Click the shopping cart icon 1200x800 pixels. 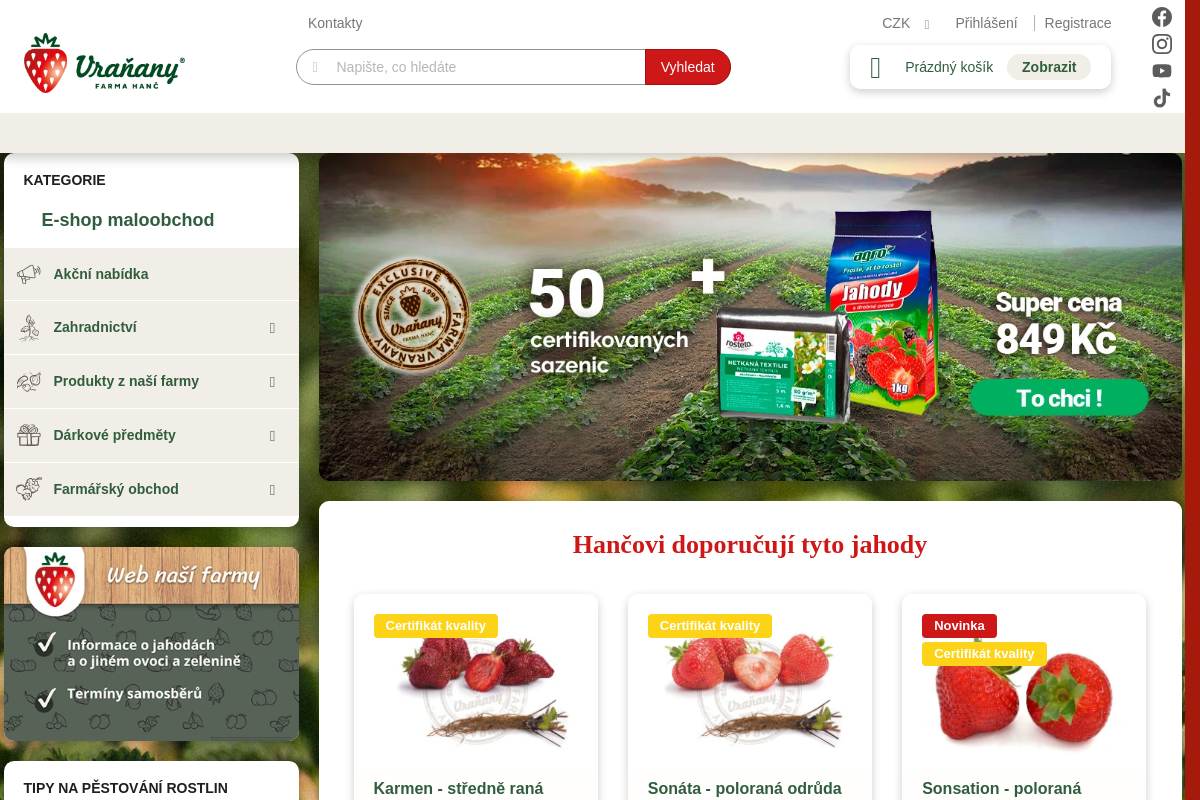[876, 67]
